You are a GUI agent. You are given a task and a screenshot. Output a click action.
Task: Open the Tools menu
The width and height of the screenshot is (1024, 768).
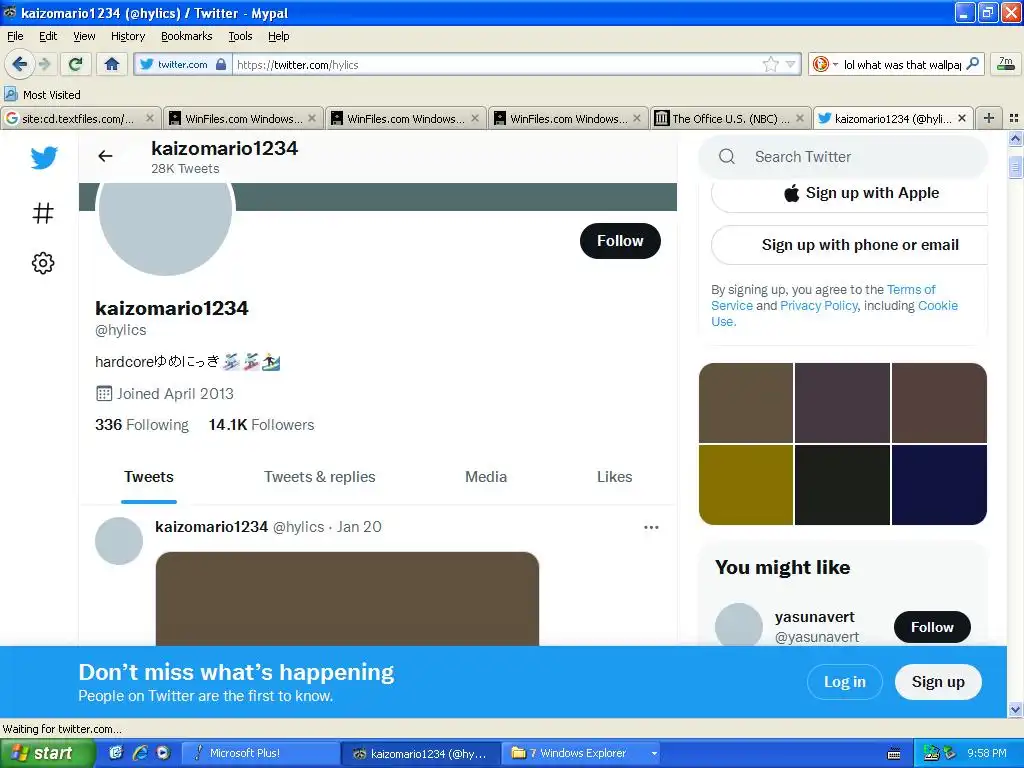coord(240,36)
